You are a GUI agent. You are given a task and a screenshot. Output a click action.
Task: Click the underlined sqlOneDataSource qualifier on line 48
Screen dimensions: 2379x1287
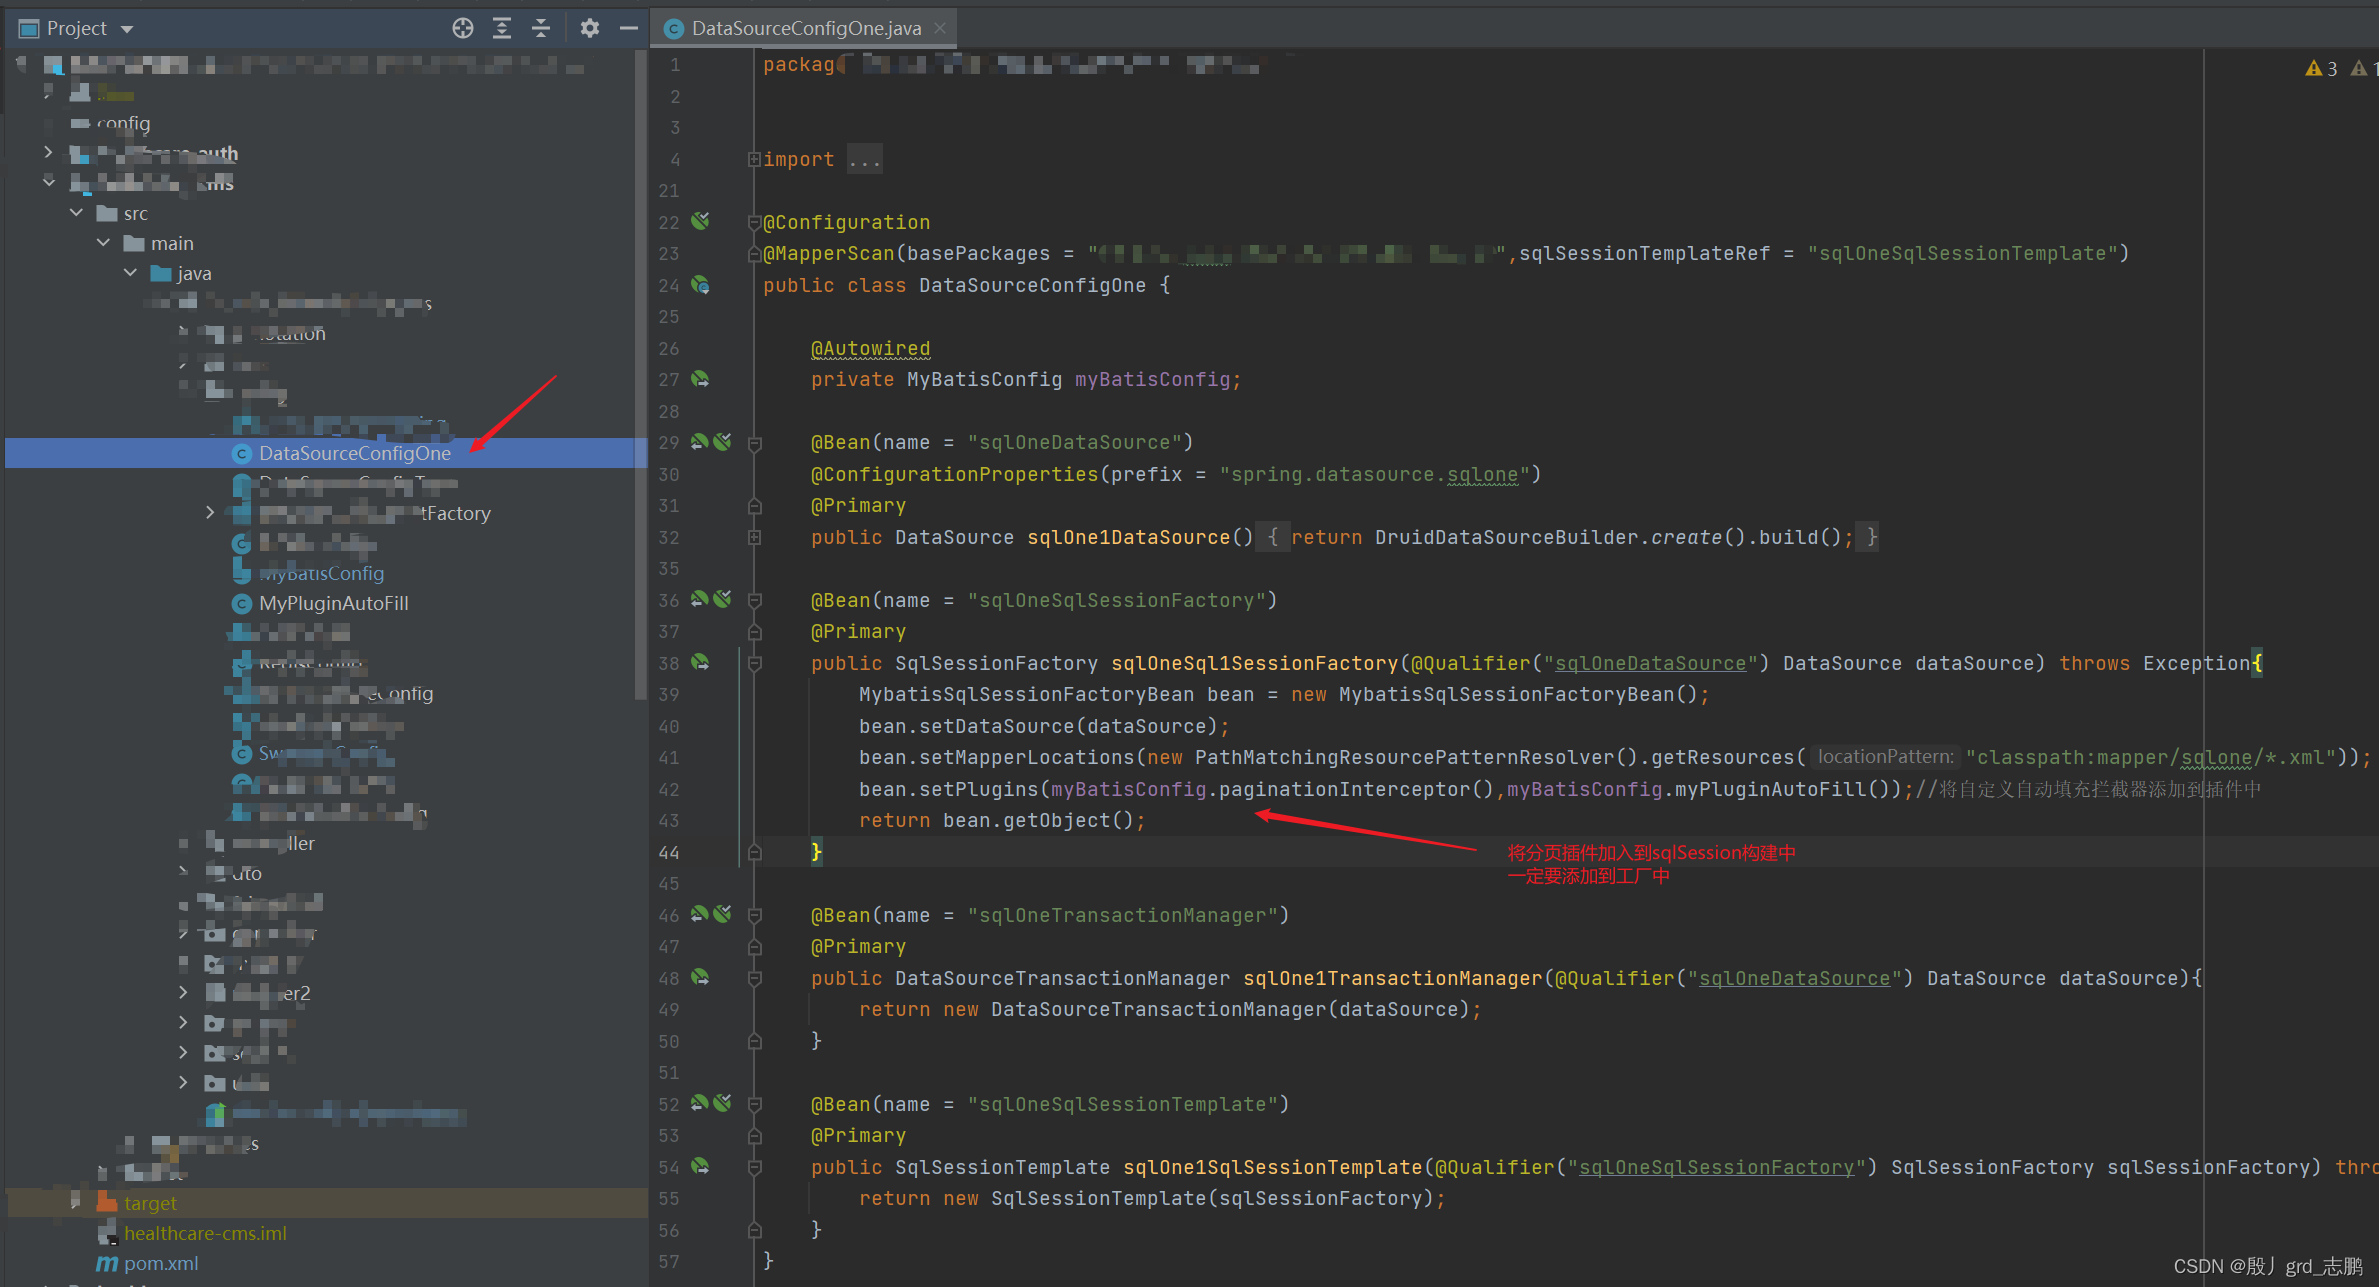coord(1794,978)
